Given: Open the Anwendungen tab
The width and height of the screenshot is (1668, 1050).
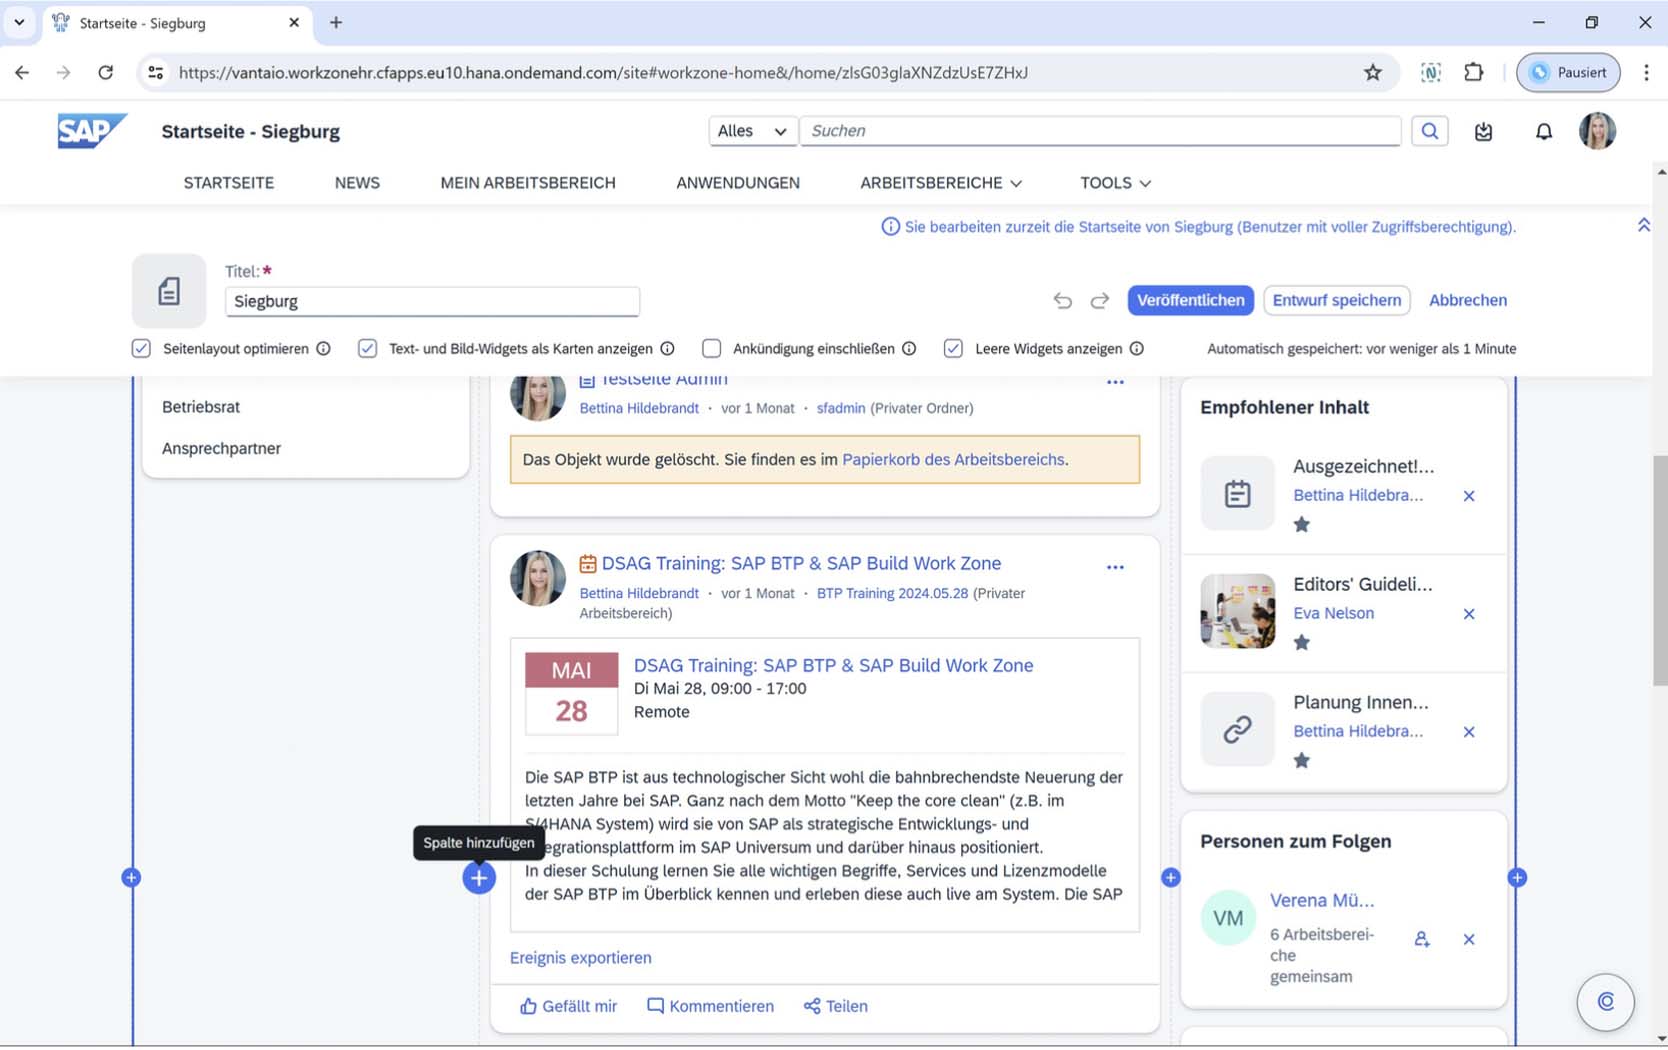Looking at the screenshot, I should tap(737, 183).
